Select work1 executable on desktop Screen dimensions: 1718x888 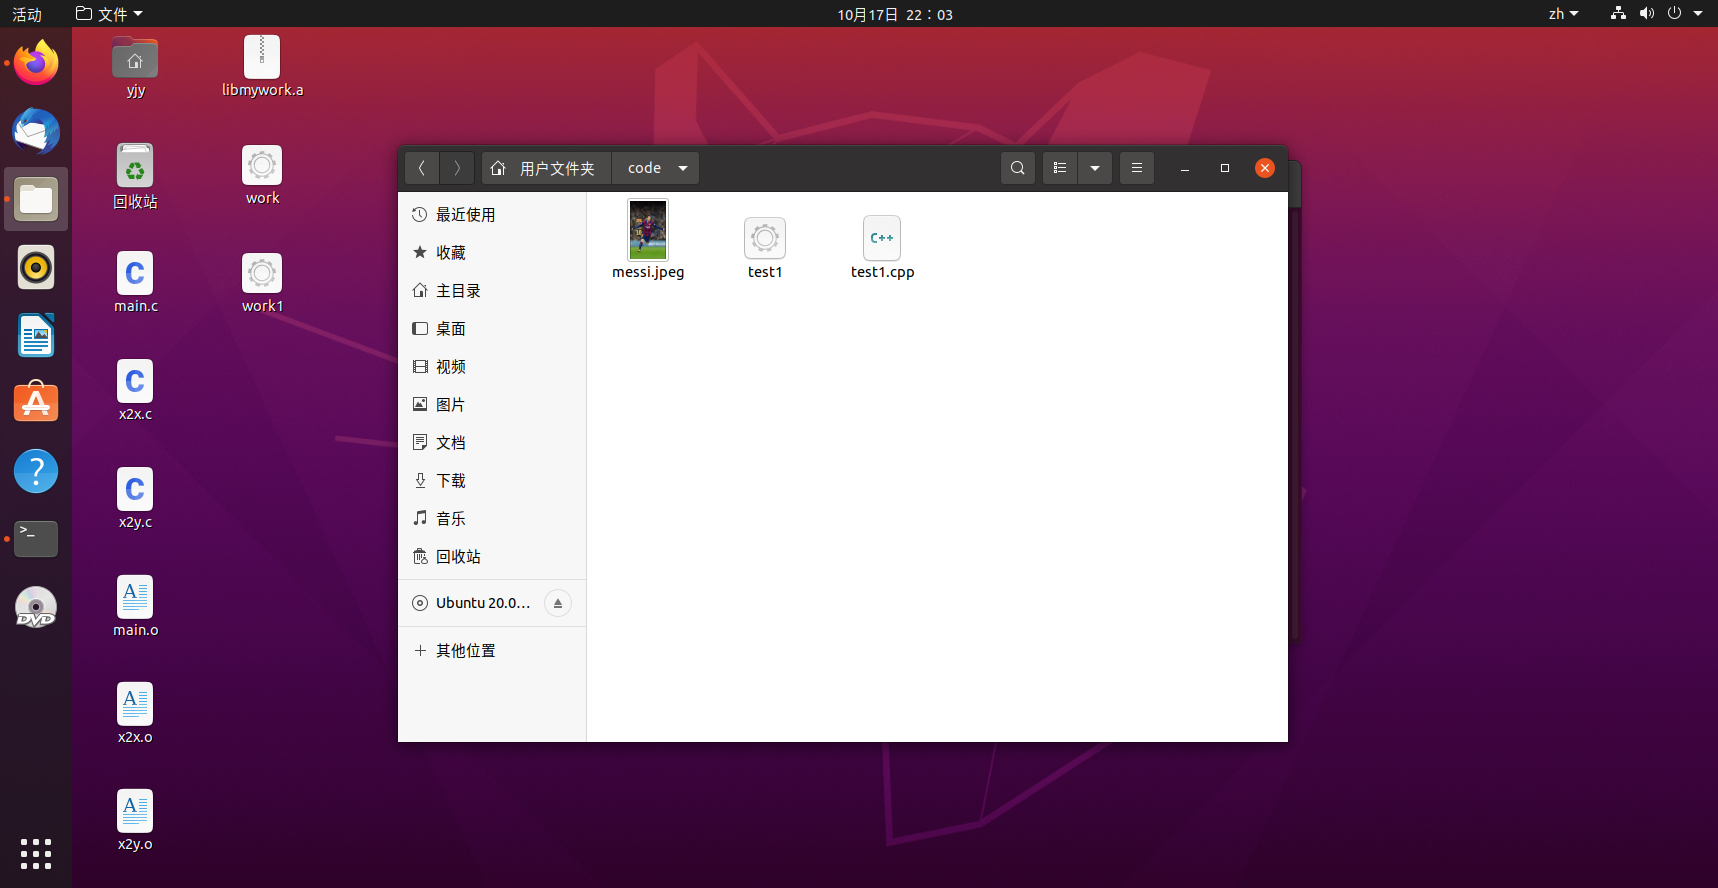click(262, 283)
